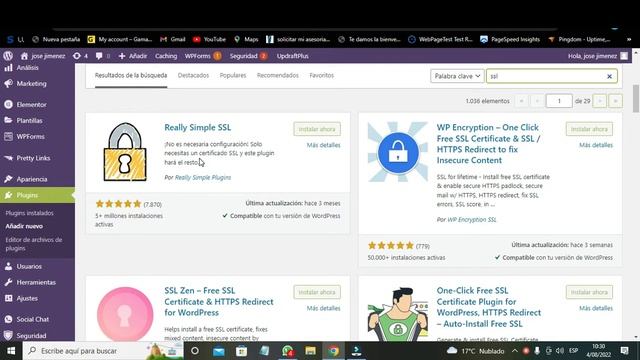Open the Palabra clave dropdown
640x360 pixels.
tap(457, 76)
